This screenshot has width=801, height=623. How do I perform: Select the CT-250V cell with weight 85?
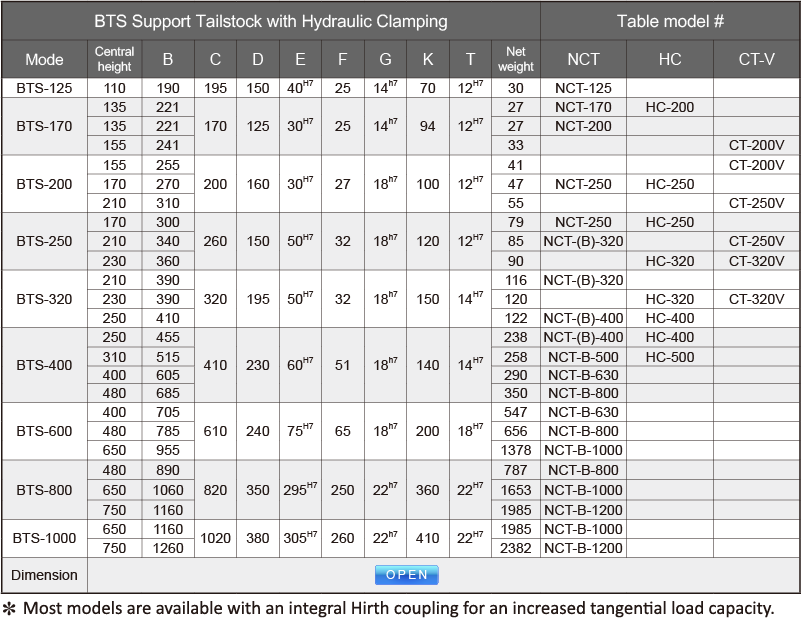tap(757, 241)
